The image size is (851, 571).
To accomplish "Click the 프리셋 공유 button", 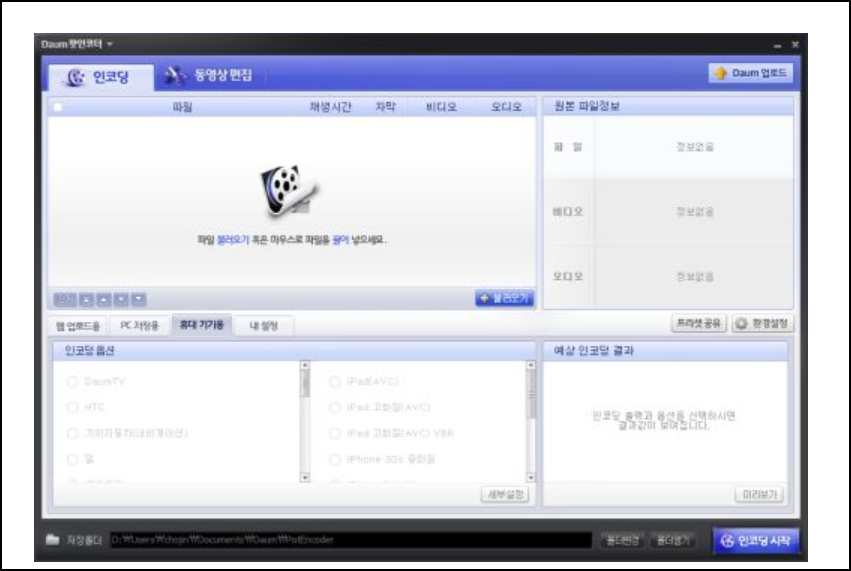I will coord(698,323).
